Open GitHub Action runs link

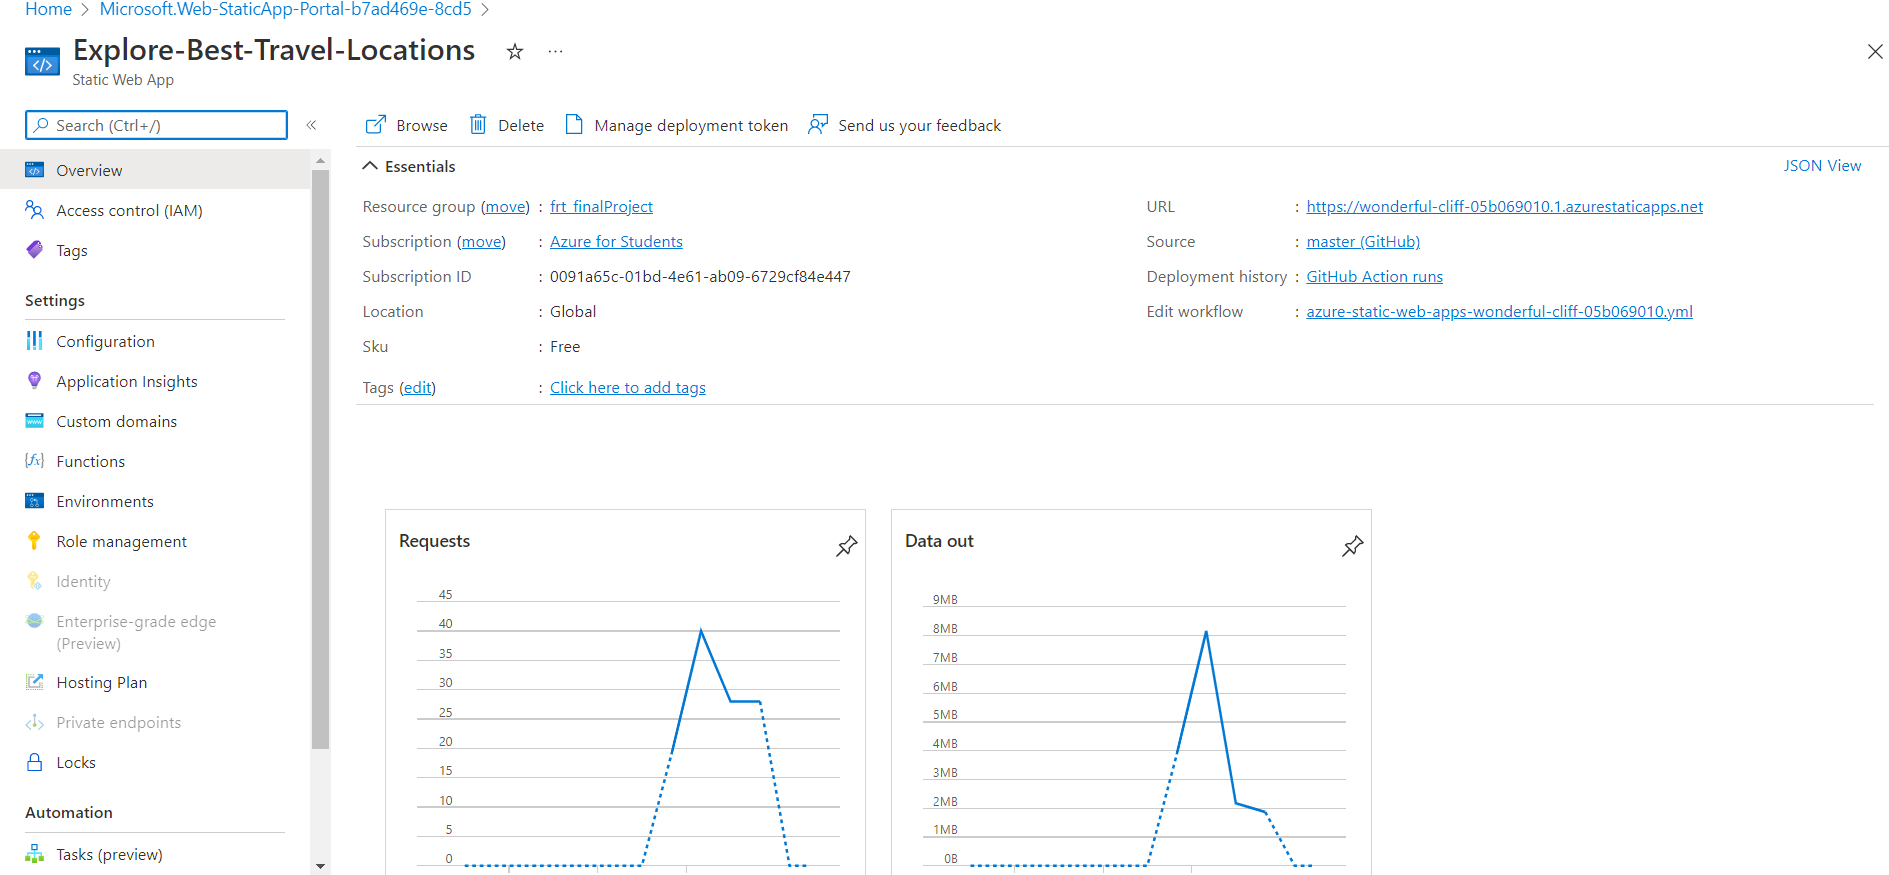[1374, 277]
